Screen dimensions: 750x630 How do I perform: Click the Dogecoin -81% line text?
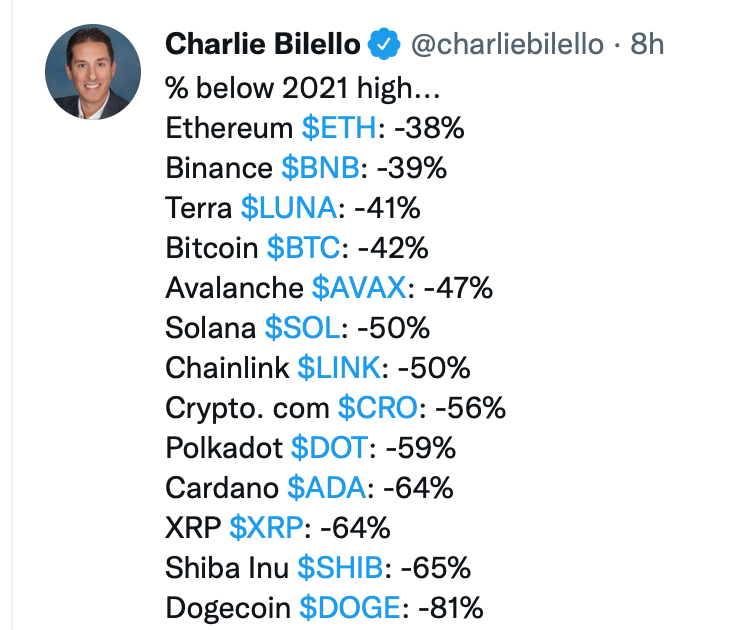click(324, 608)
